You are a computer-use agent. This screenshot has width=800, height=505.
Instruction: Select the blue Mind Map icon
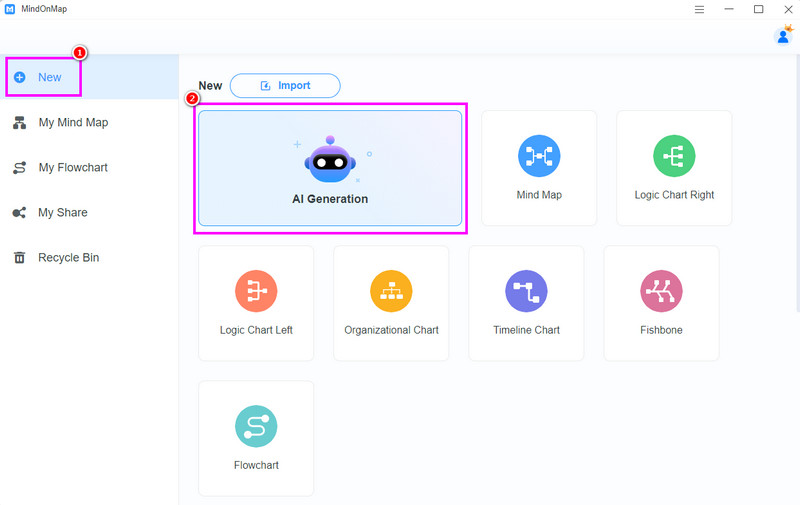(539, 156)
